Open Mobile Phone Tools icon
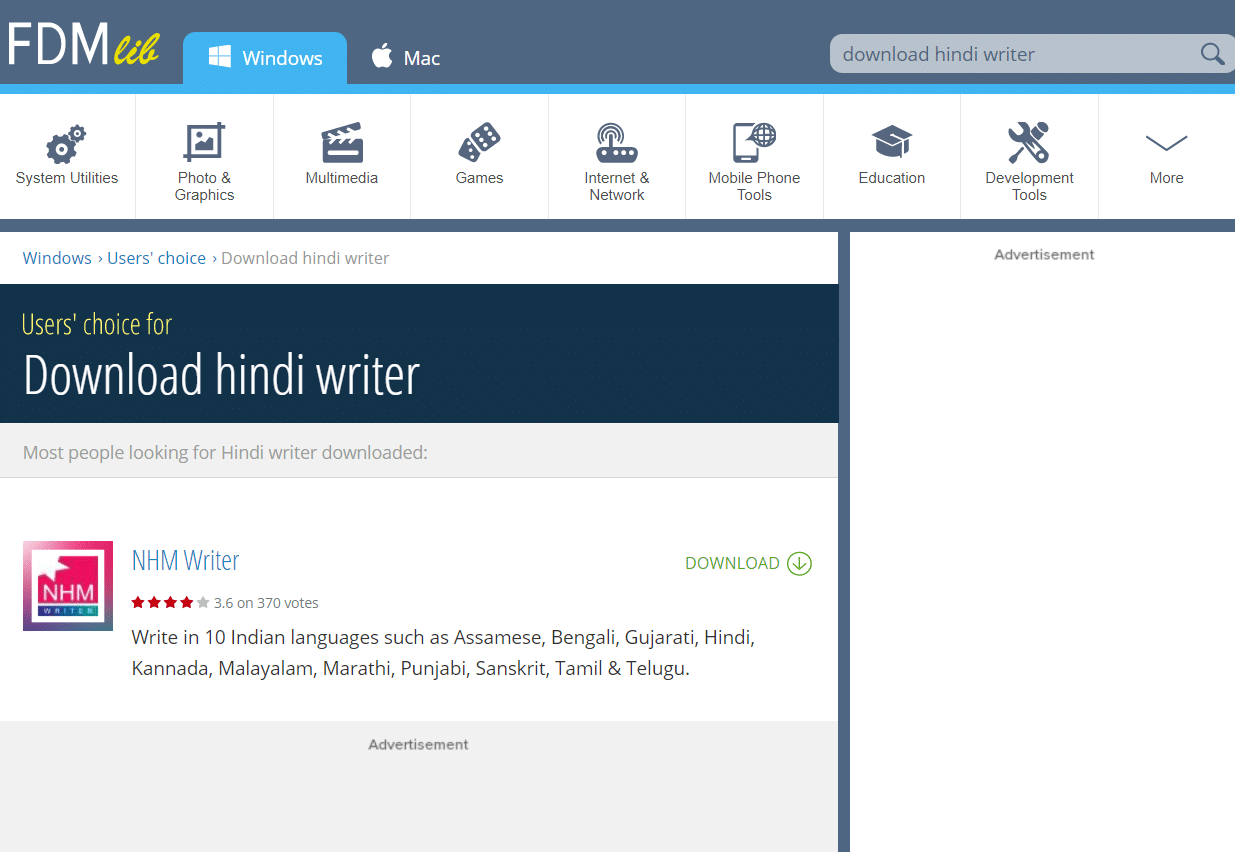The height and width of the screenshot is (852, 1235). (755, 142)
